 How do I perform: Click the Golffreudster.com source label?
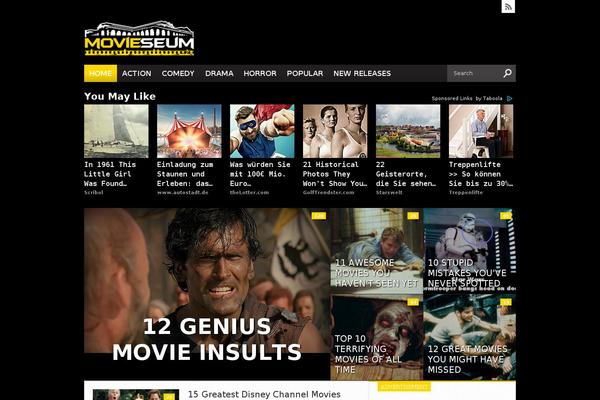329,193
